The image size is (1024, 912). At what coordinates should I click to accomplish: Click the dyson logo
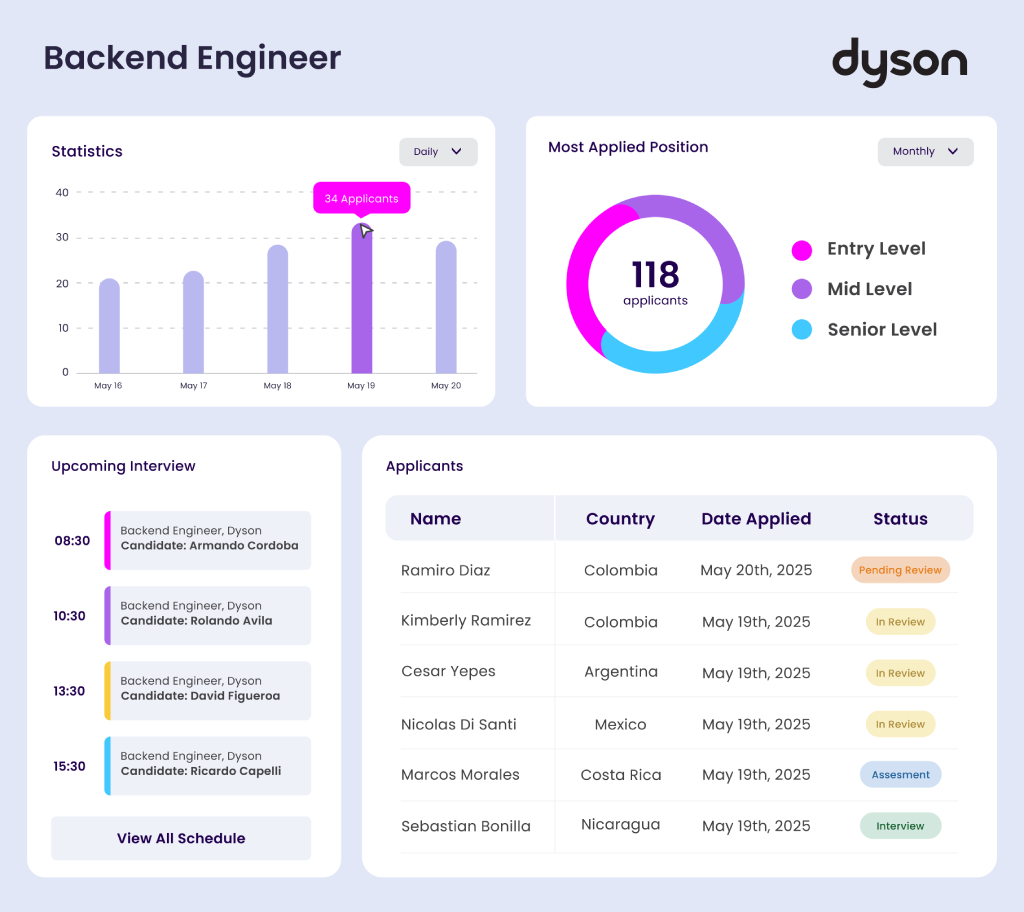[x=899, y=61]
